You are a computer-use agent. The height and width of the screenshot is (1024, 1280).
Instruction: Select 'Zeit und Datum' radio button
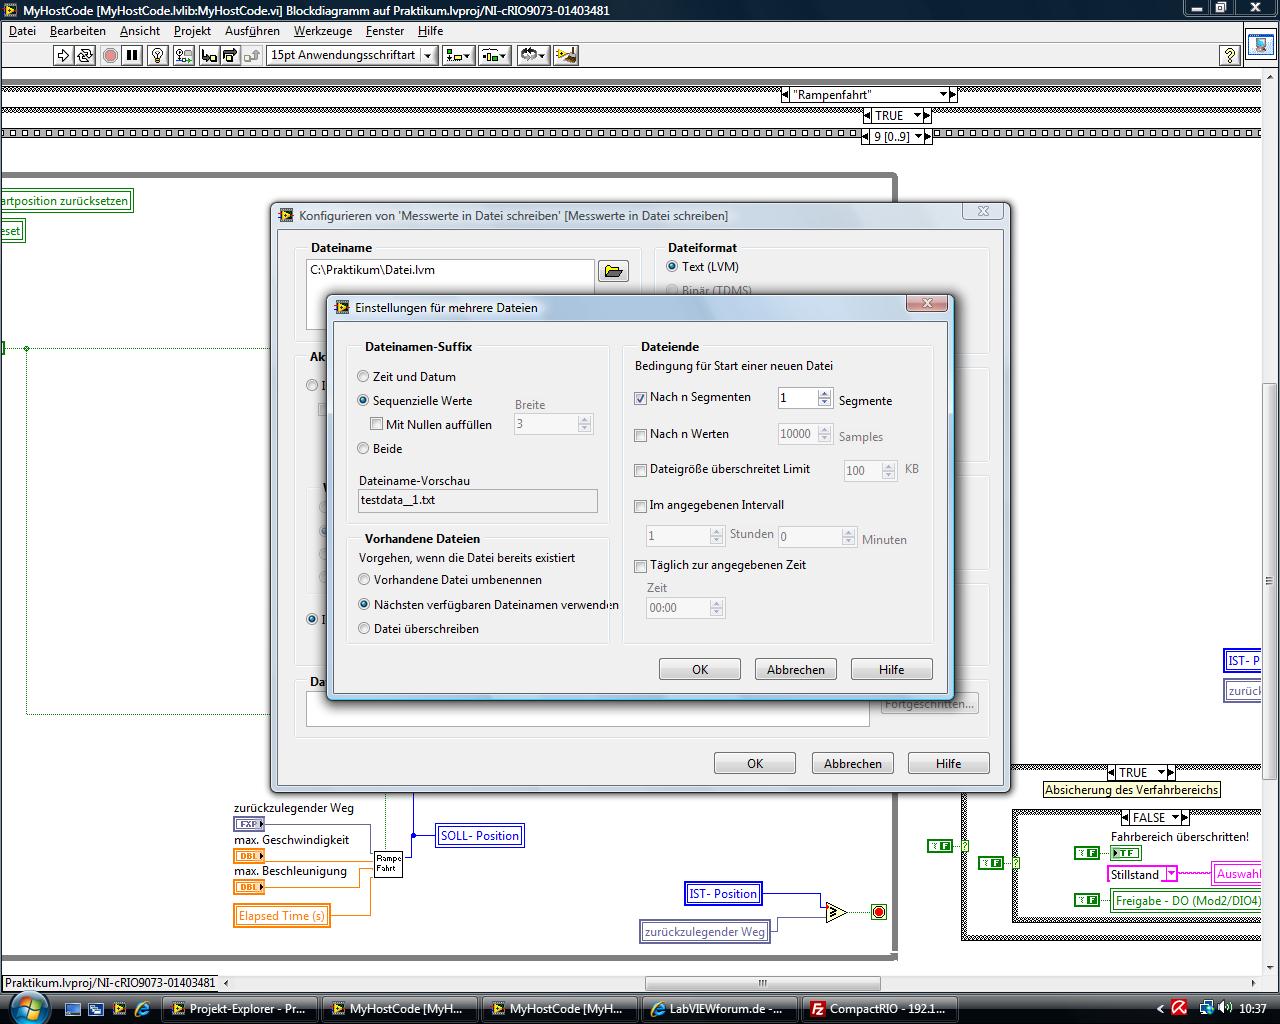tap(363, 377)
